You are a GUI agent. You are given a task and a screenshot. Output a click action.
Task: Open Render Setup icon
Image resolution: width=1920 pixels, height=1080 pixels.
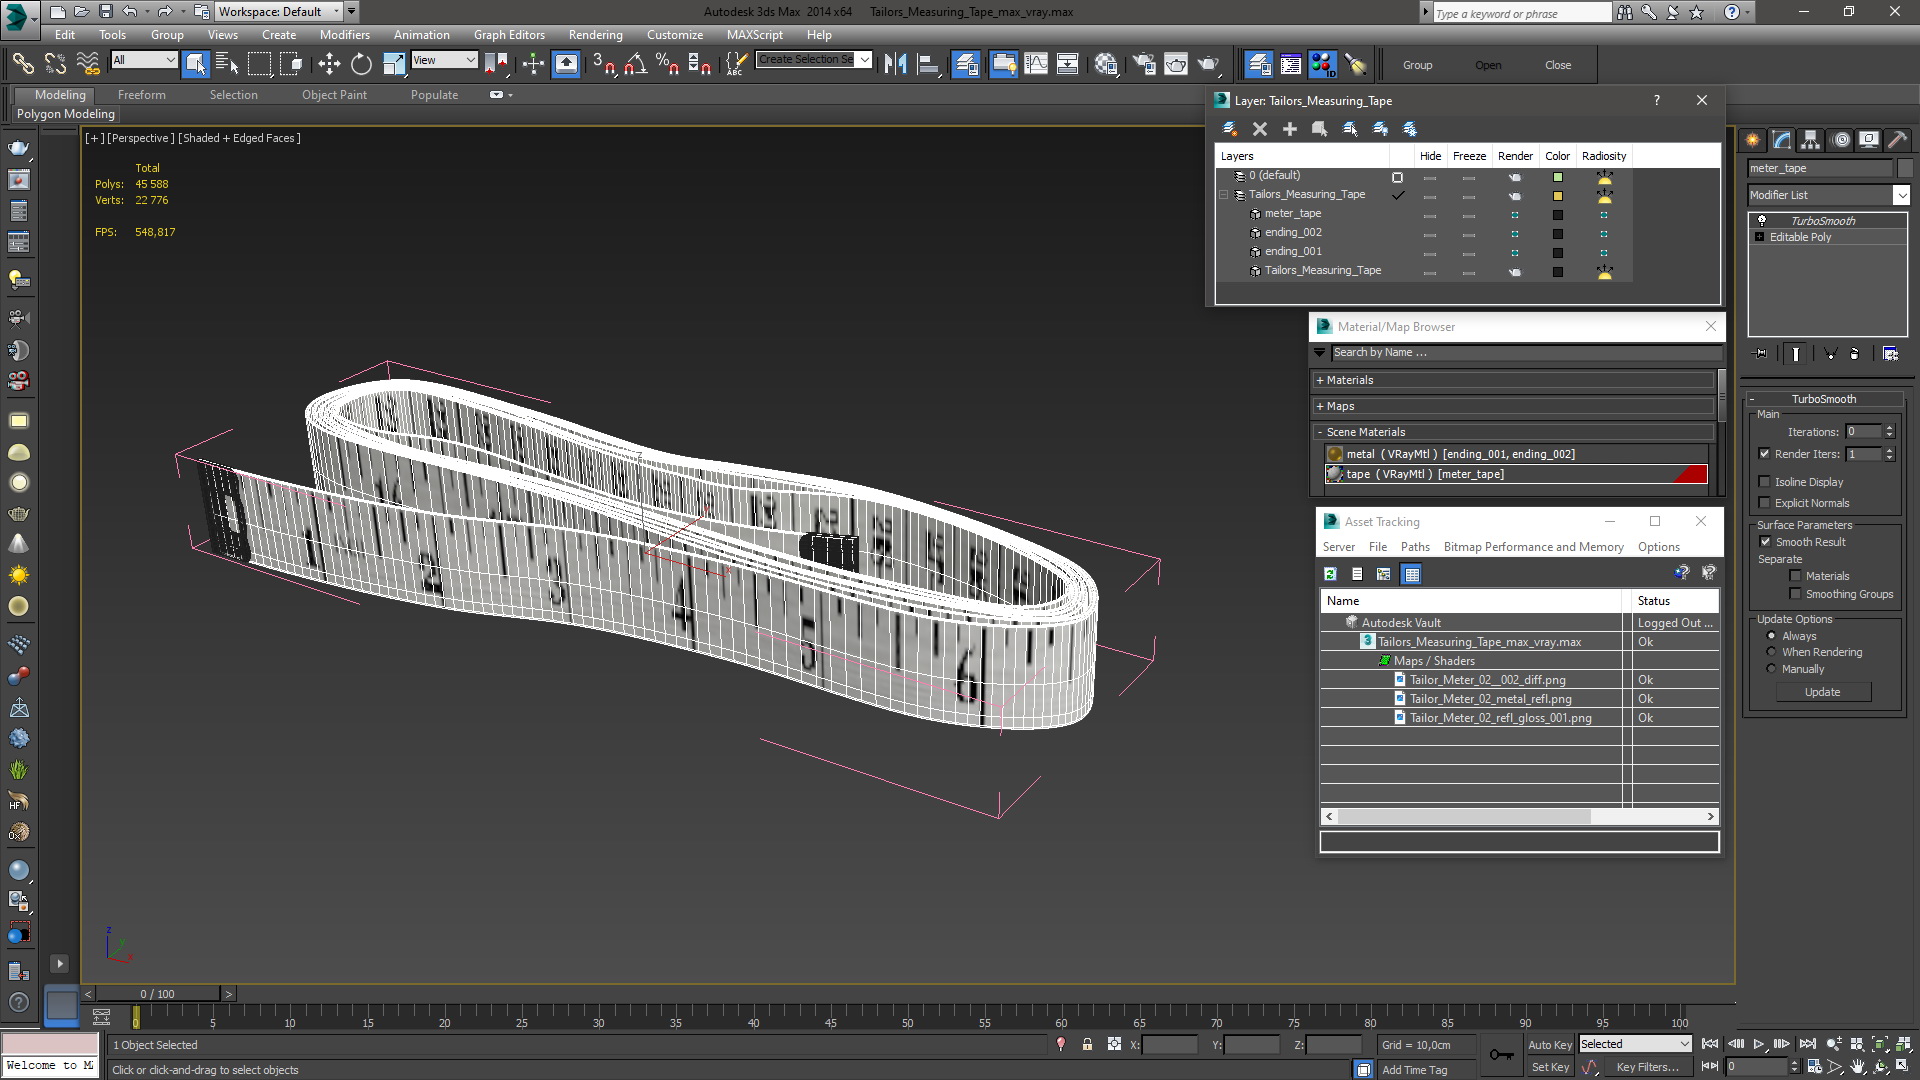point(1144,65)
